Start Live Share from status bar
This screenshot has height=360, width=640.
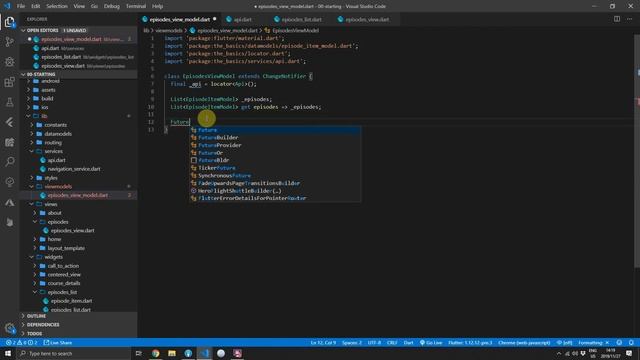[58, 342]
